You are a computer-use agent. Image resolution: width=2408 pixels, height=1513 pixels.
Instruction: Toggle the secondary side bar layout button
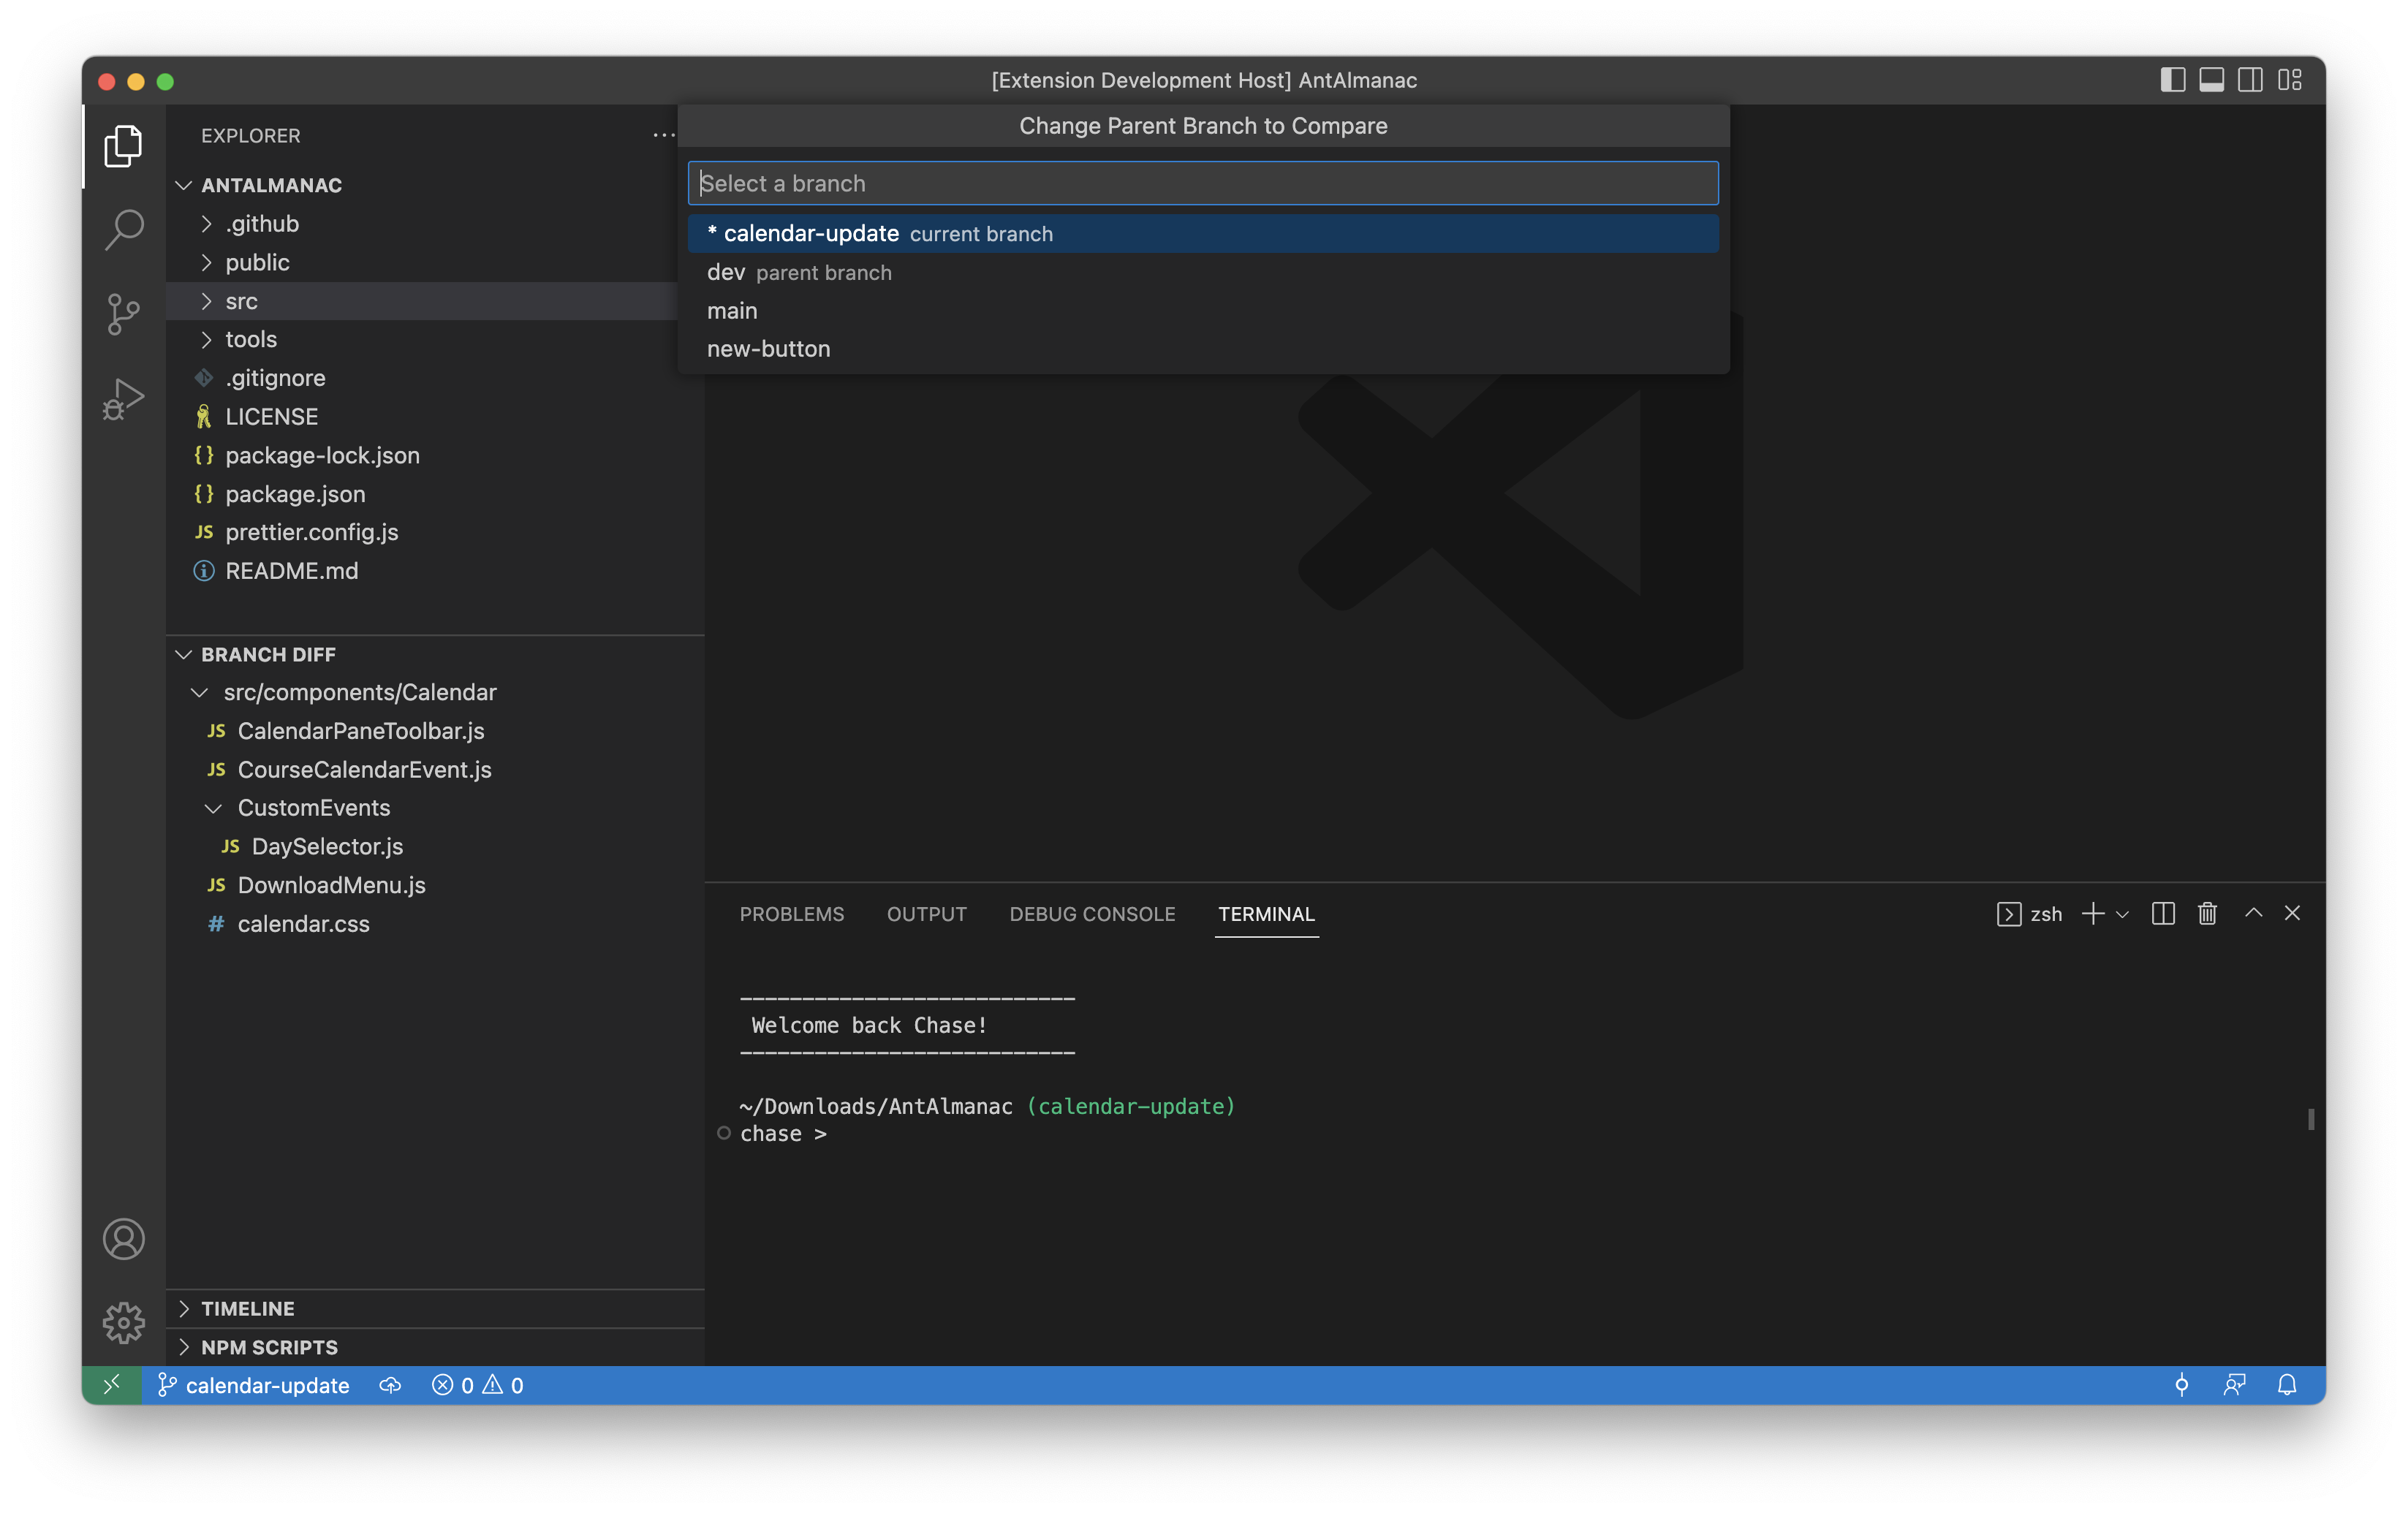click(x=2250, y=80)
